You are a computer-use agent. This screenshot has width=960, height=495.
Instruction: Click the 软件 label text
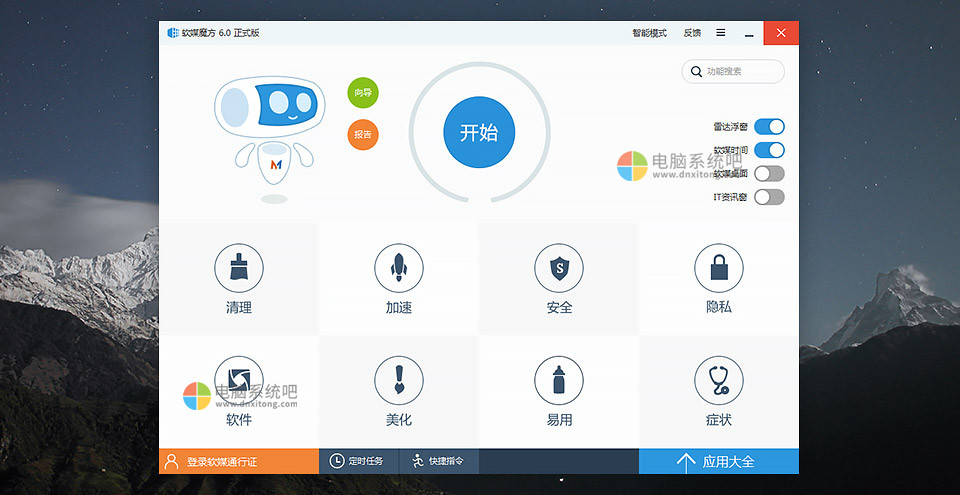[x=239, y=420]
